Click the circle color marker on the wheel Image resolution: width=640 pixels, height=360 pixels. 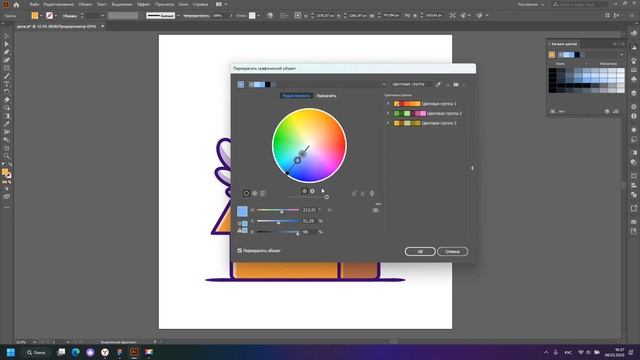(x=298, y=160)
